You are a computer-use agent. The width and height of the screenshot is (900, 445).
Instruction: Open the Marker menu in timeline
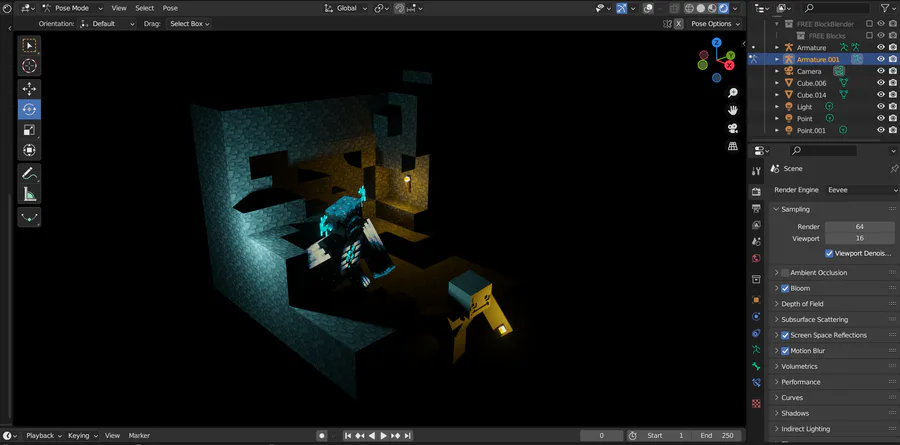(139, 436)
